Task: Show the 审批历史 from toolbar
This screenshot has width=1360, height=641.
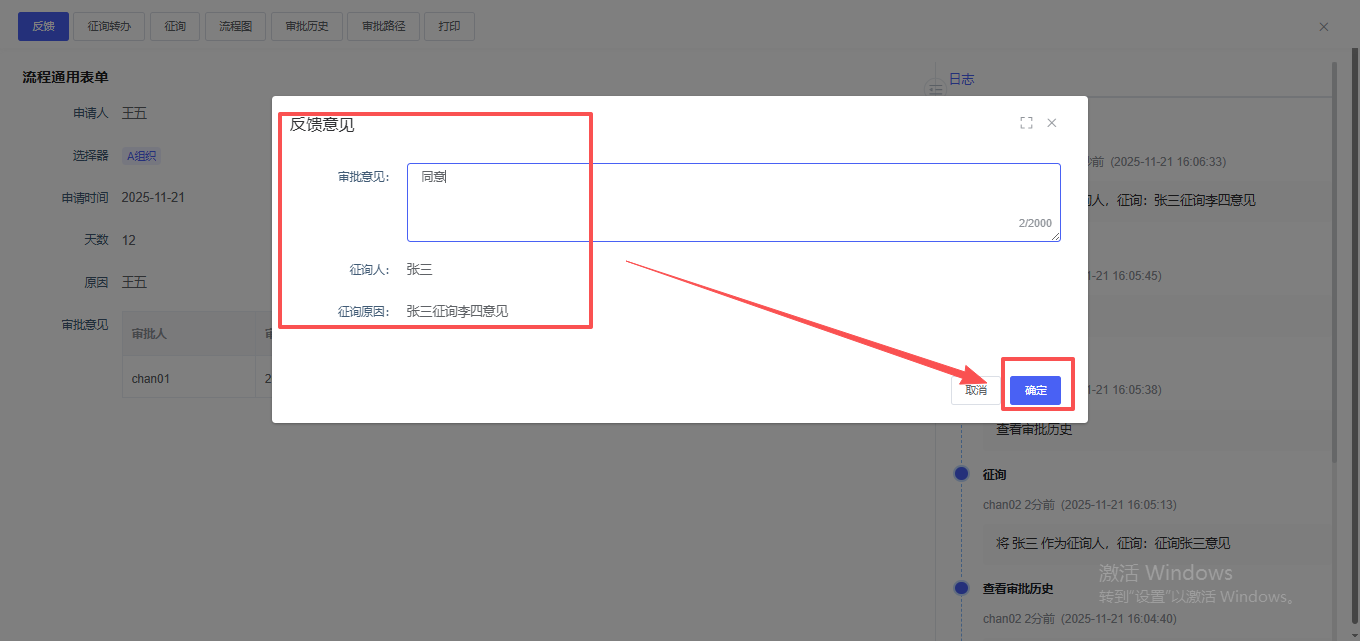Action: [x=307, y=27]
